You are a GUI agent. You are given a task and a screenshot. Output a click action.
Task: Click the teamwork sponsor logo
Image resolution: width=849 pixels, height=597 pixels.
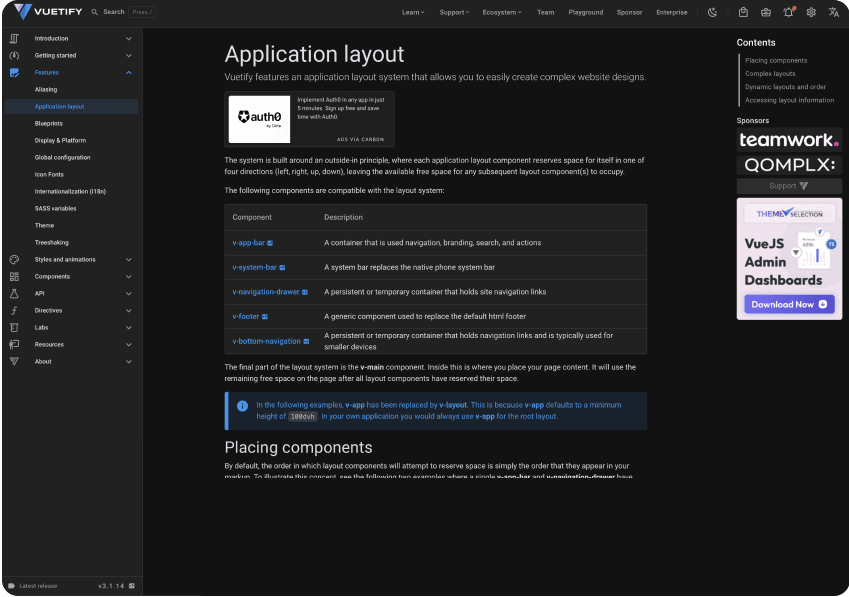[x=789, y=140]
